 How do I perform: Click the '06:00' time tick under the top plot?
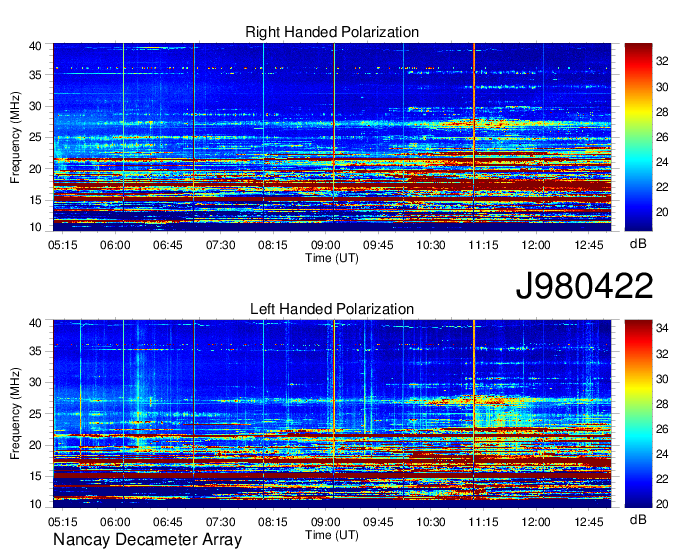pos(115,245)
